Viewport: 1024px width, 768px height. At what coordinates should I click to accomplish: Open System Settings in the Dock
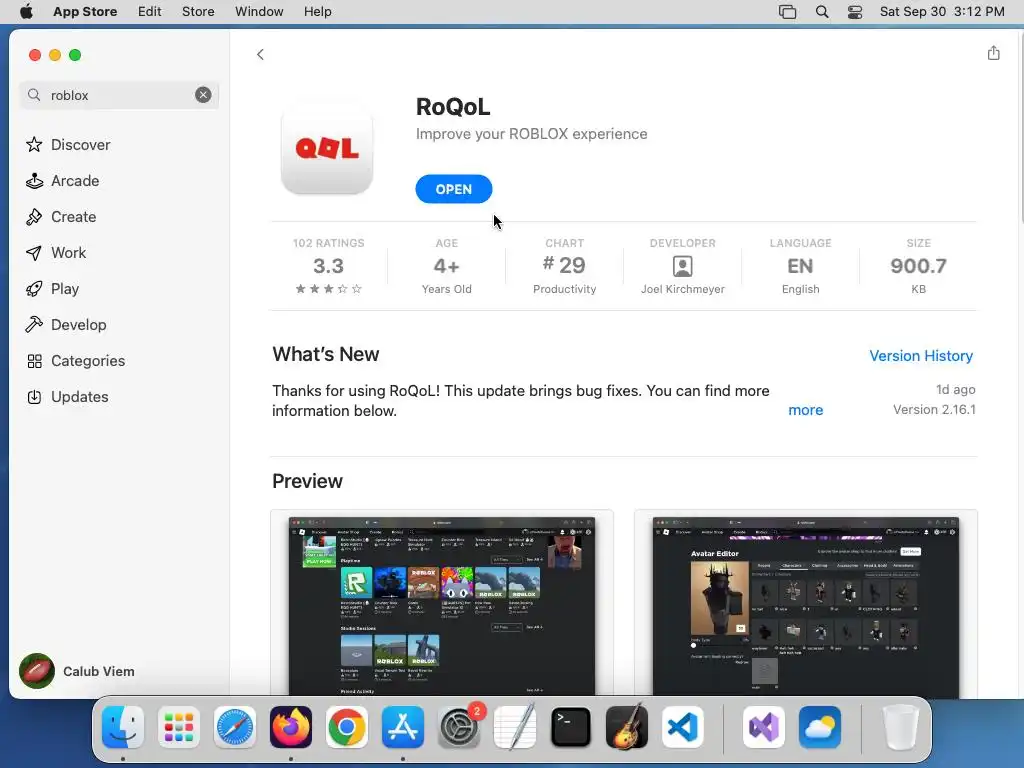tap(459, 727)
